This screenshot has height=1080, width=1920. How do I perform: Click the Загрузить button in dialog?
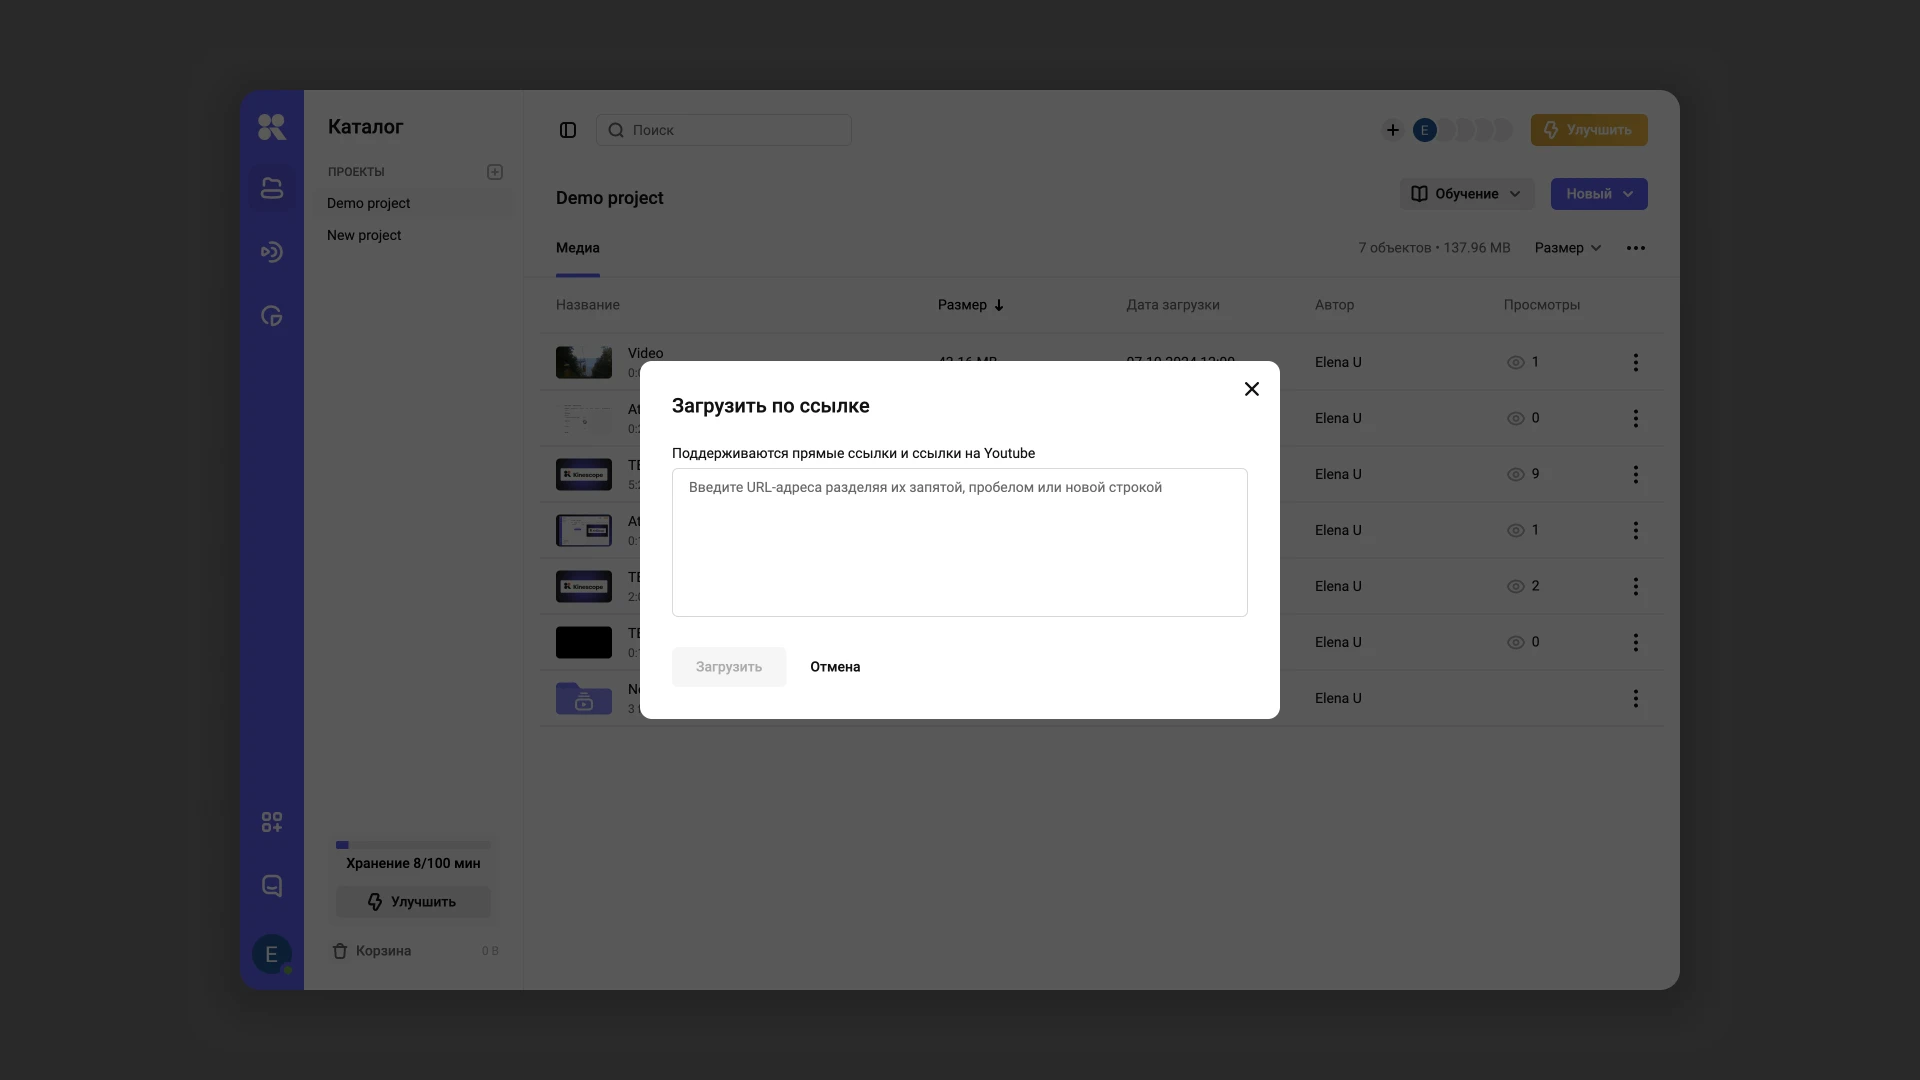coord(729,667)
